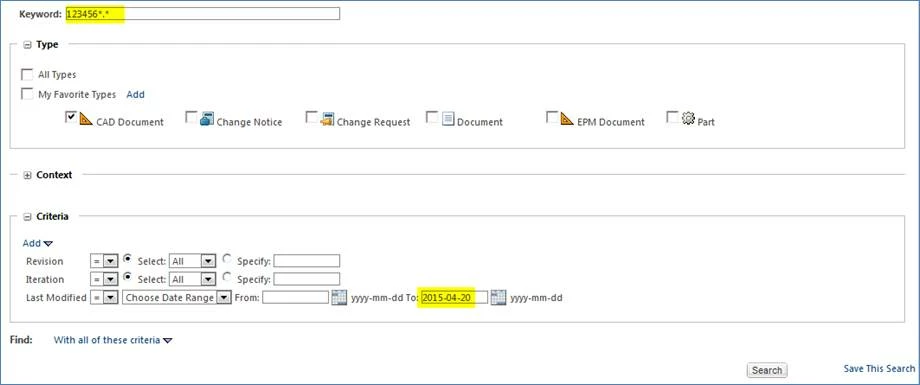920x385 pixels.
Task: Choose the Revision Select radio button
Action: (x=127, y=259)
